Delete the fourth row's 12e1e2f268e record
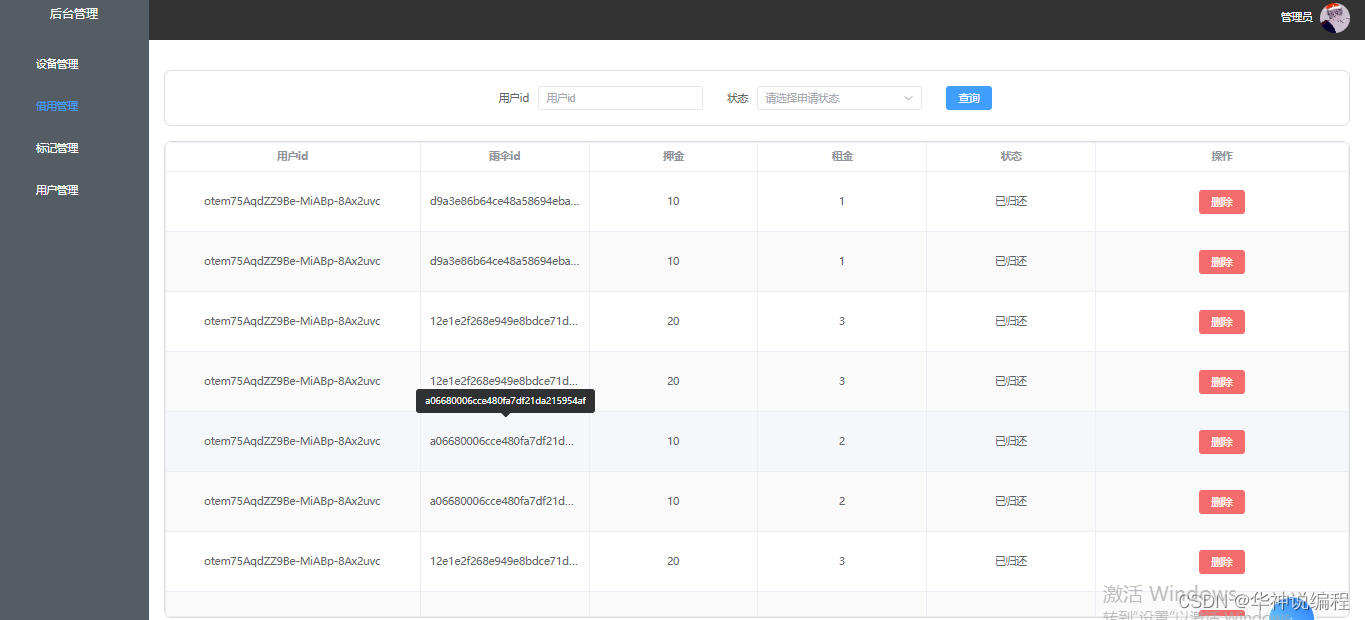The width and height of the screenshot is (1365, 620). (x=1222, y=382)
